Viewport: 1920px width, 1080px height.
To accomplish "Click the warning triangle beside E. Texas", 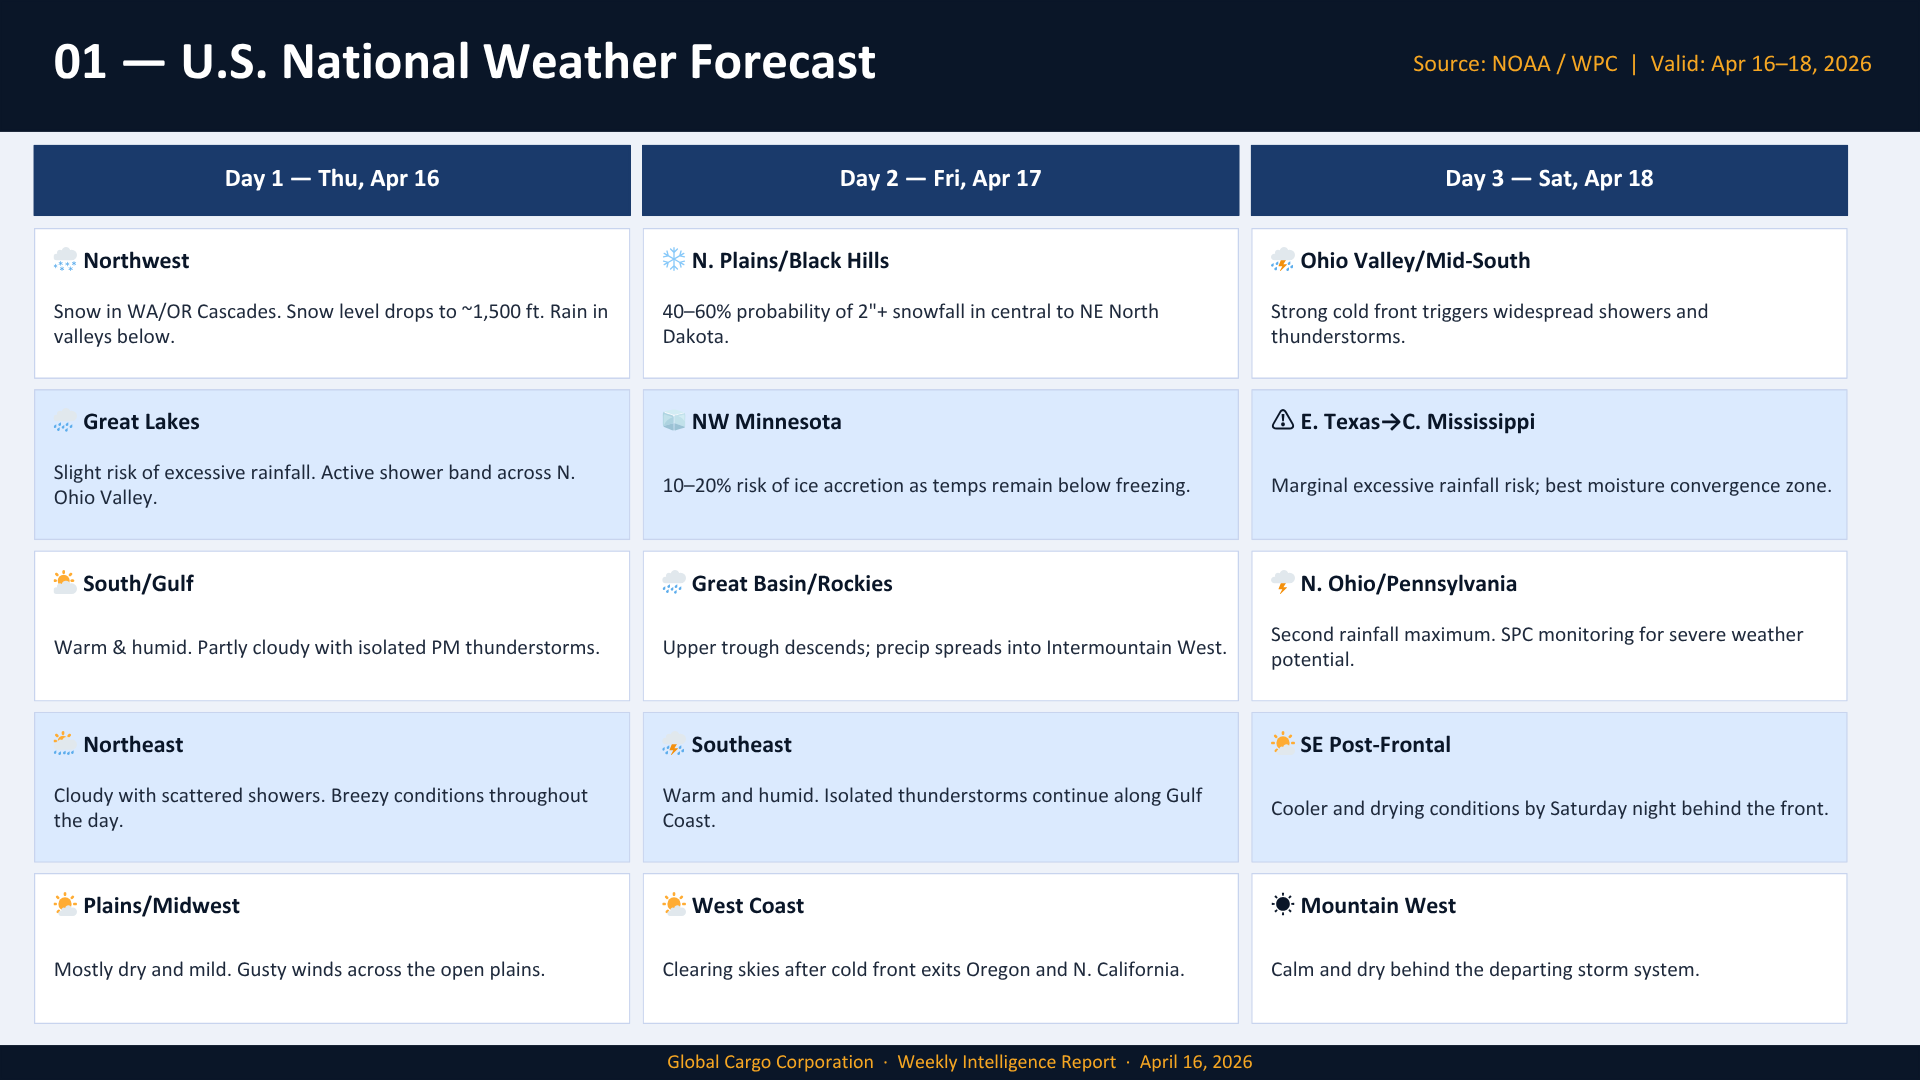I will point(1282,421).
